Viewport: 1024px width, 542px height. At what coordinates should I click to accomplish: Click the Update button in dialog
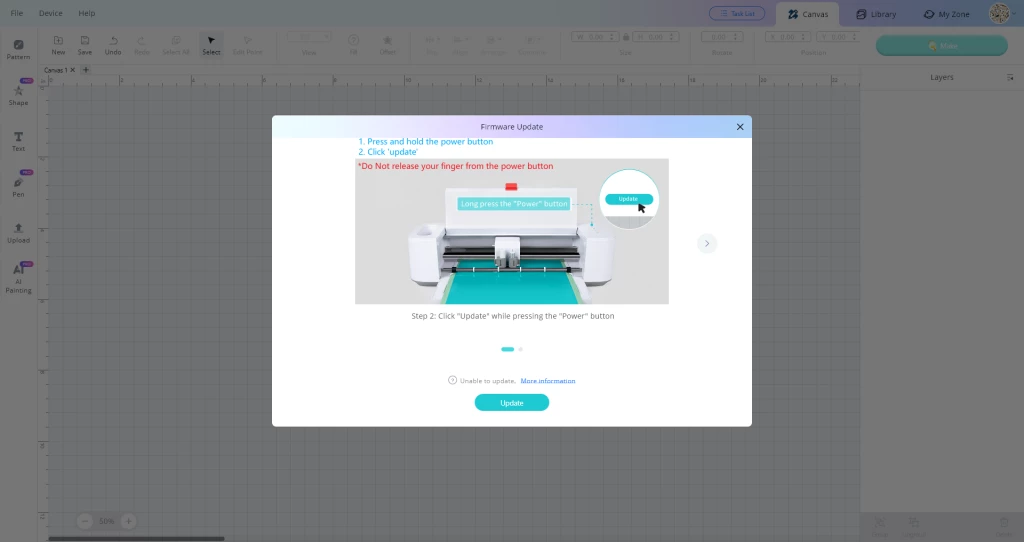pyautogui.click(x=511, y=403)
